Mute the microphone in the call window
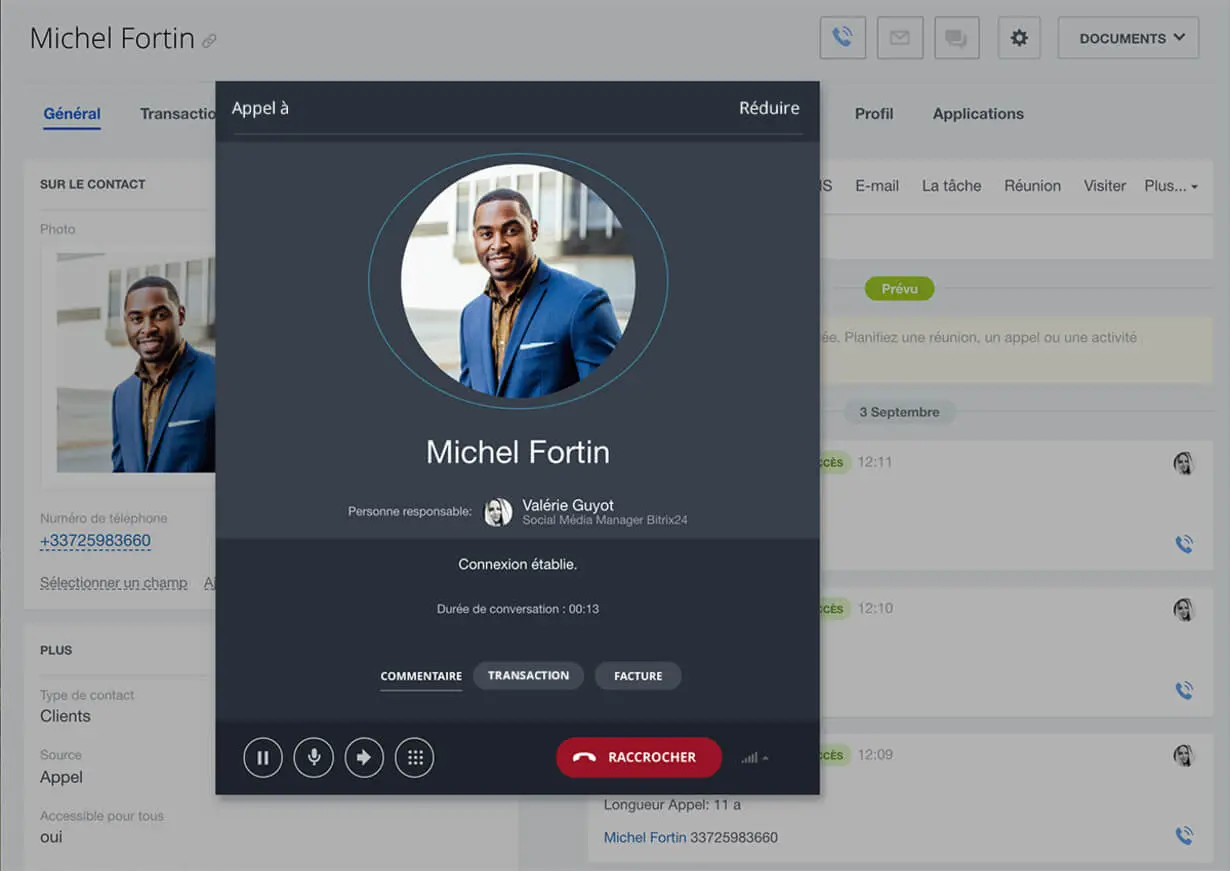The image size is (1230, 871). (314, 758)
